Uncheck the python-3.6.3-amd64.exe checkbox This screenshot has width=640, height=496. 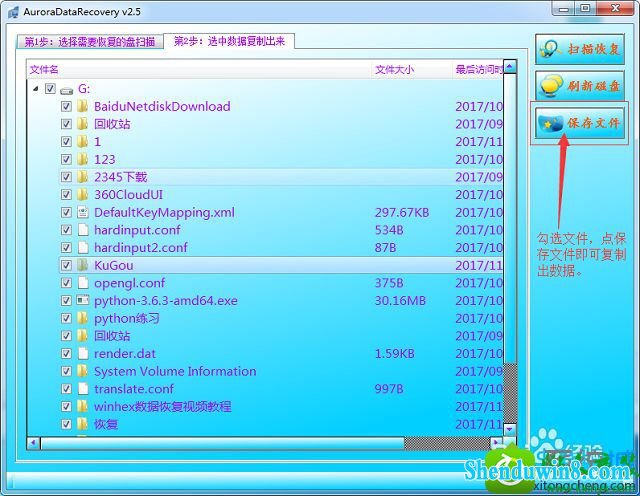pos(66,300)
